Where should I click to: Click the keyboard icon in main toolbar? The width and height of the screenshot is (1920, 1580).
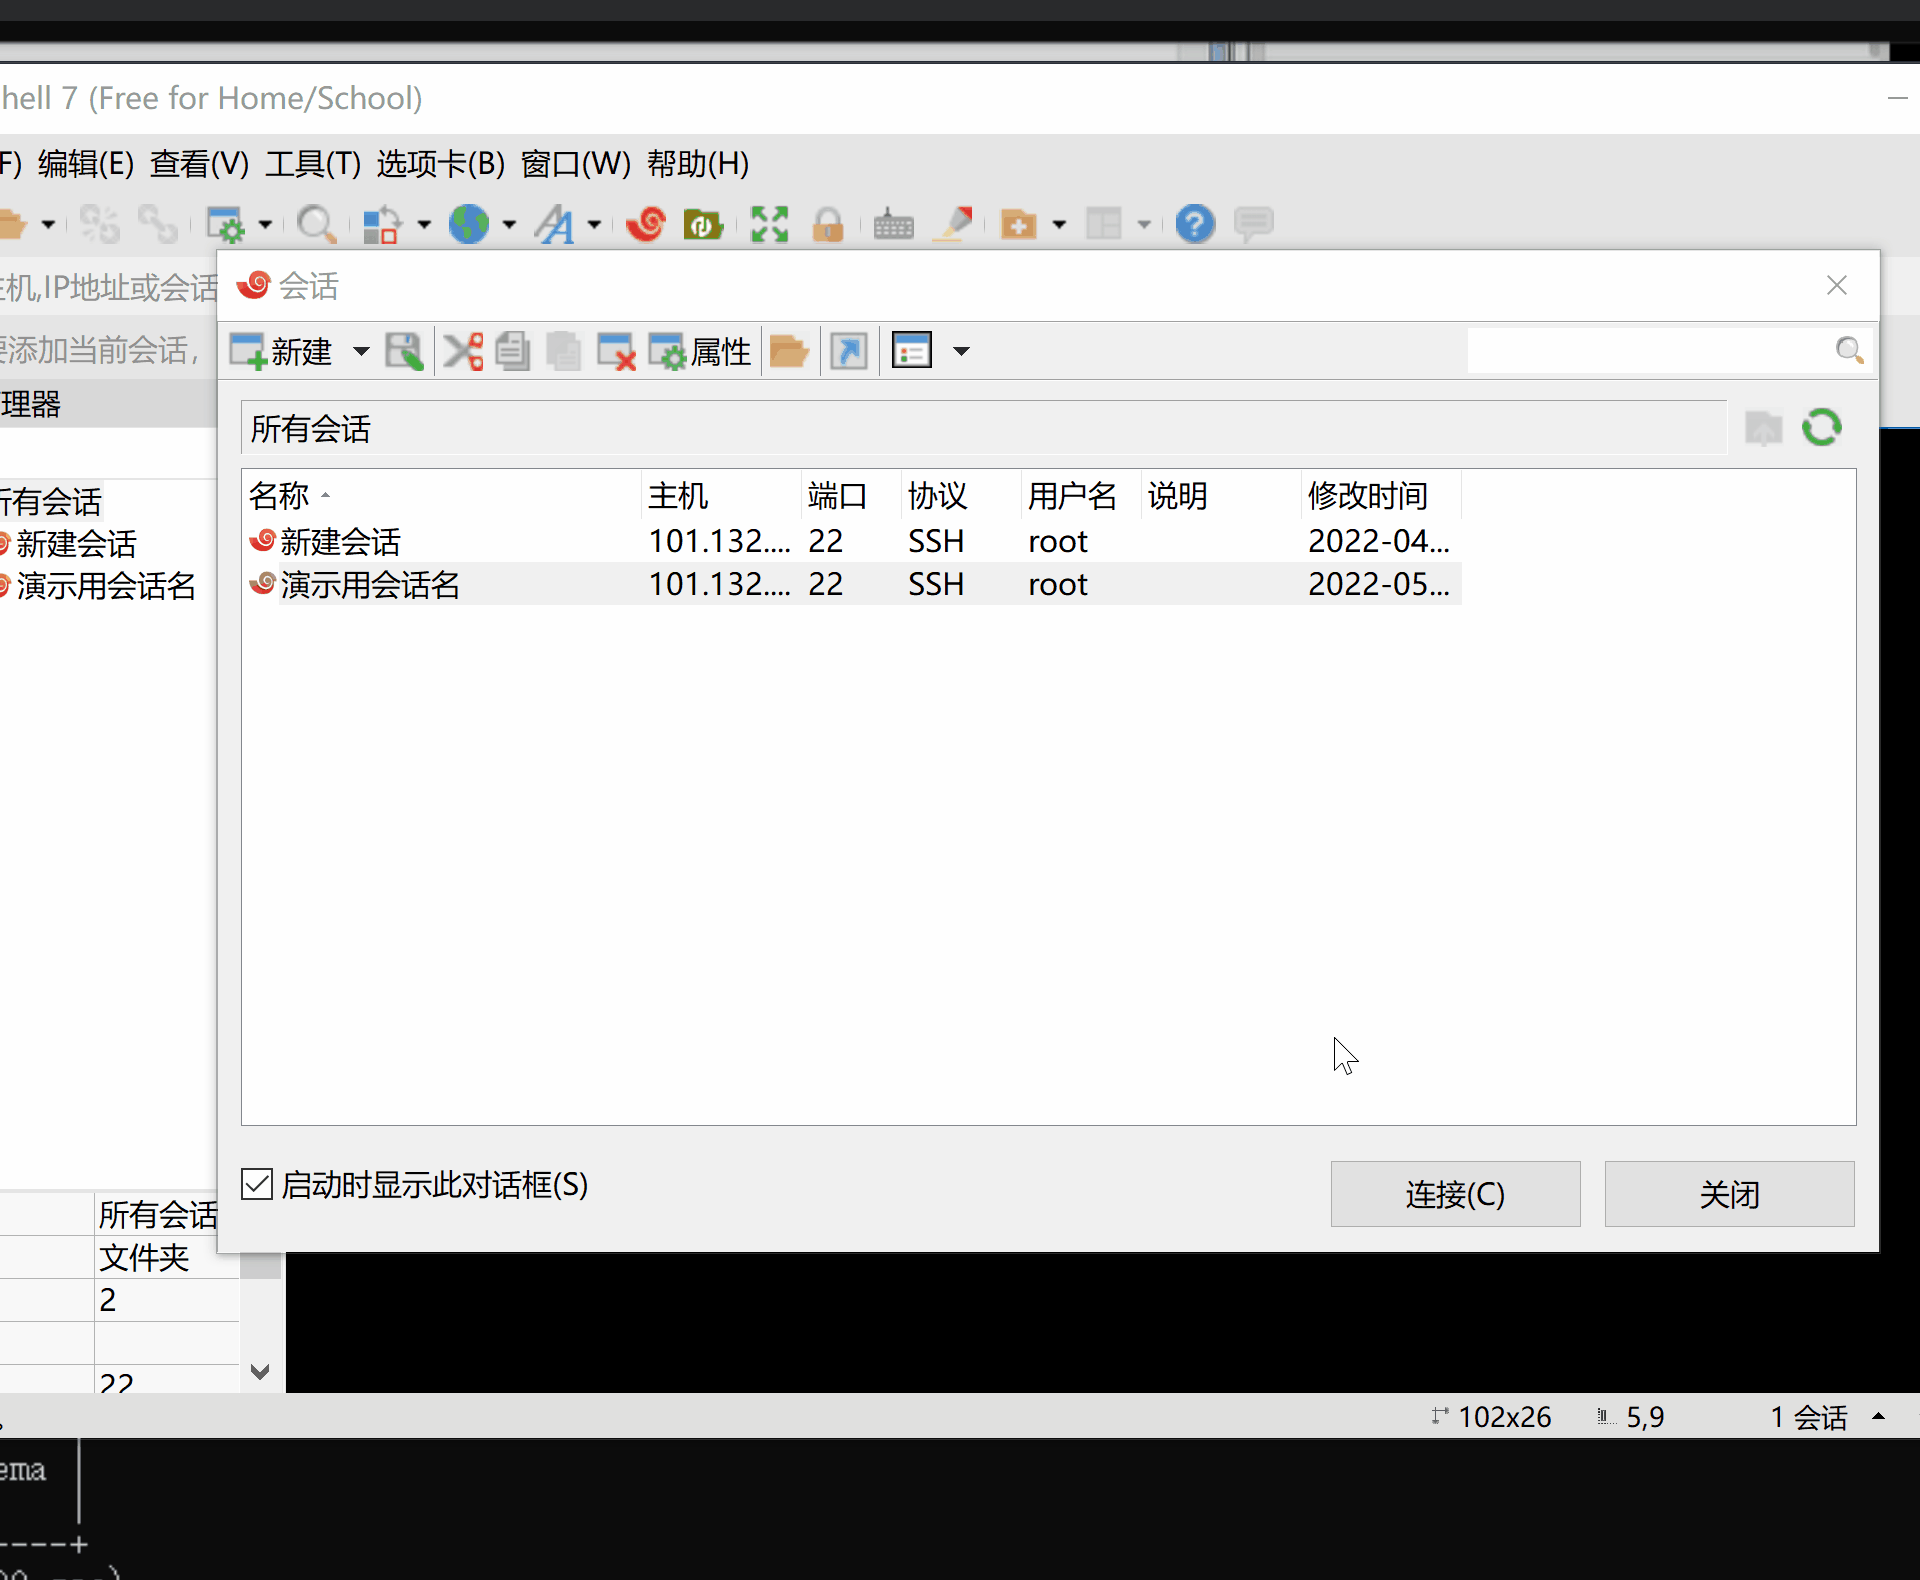[x=894, y=224]
